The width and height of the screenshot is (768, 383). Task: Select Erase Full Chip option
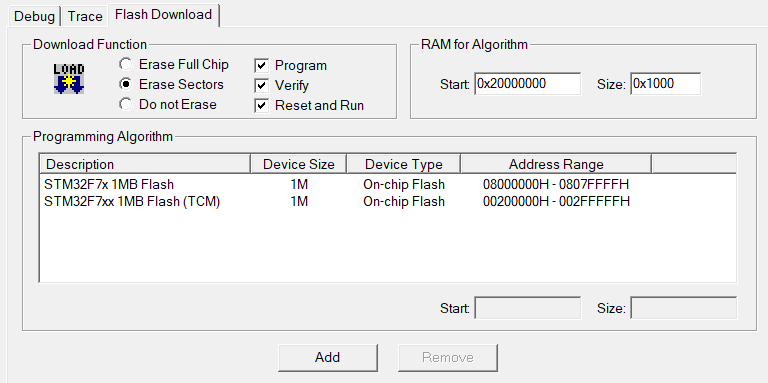coord(125,65)
